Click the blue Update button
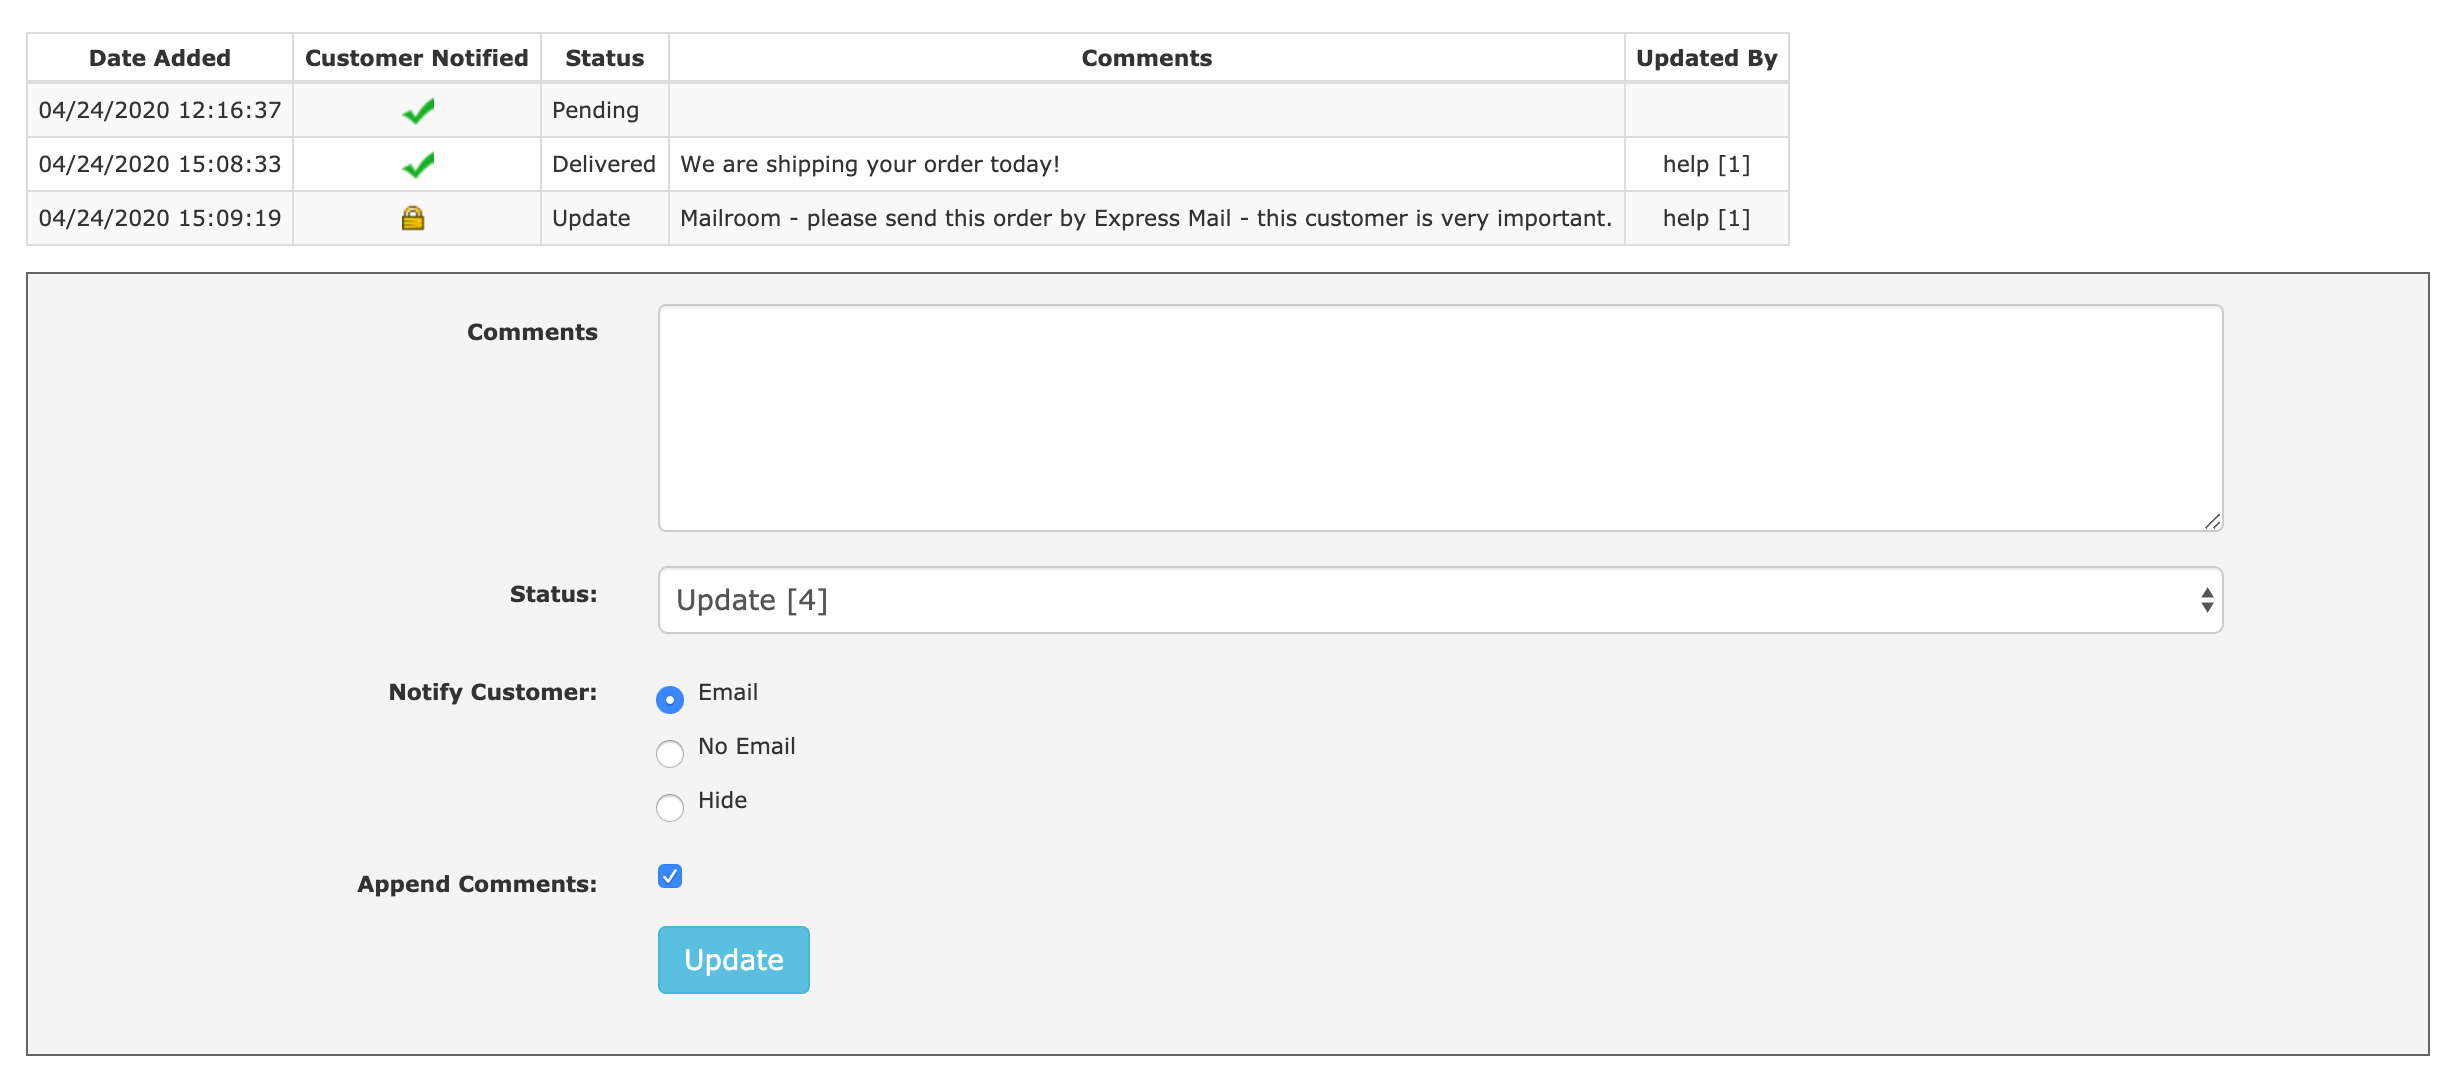 tap(733, 960)
